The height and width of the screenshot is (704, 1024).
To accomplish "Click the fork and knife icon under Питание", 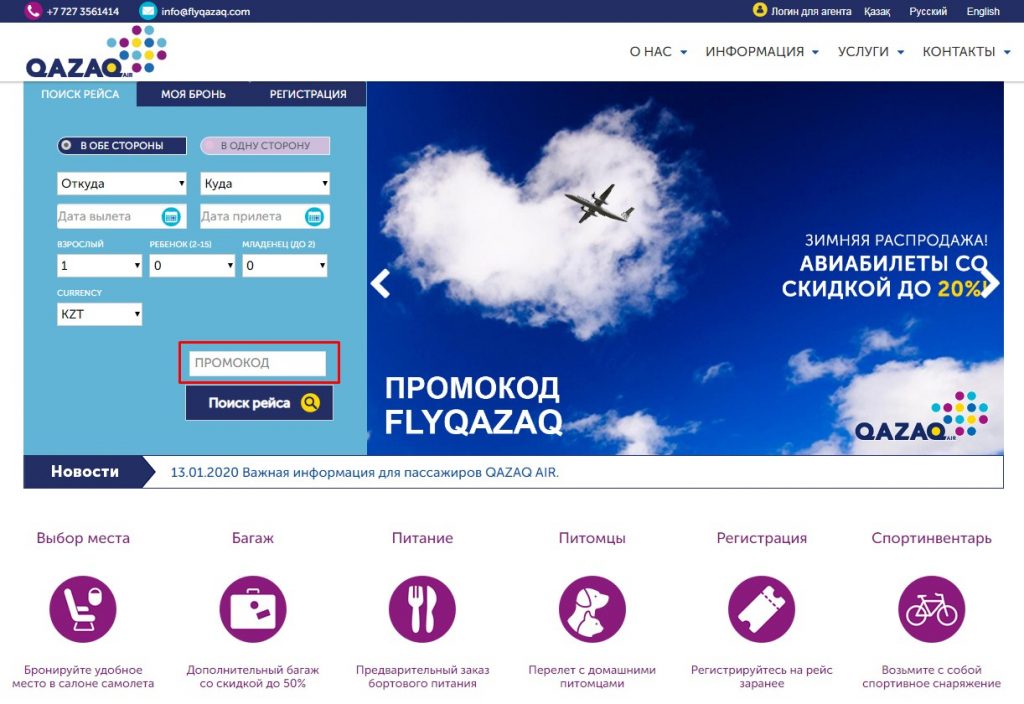I will point(423,607).
